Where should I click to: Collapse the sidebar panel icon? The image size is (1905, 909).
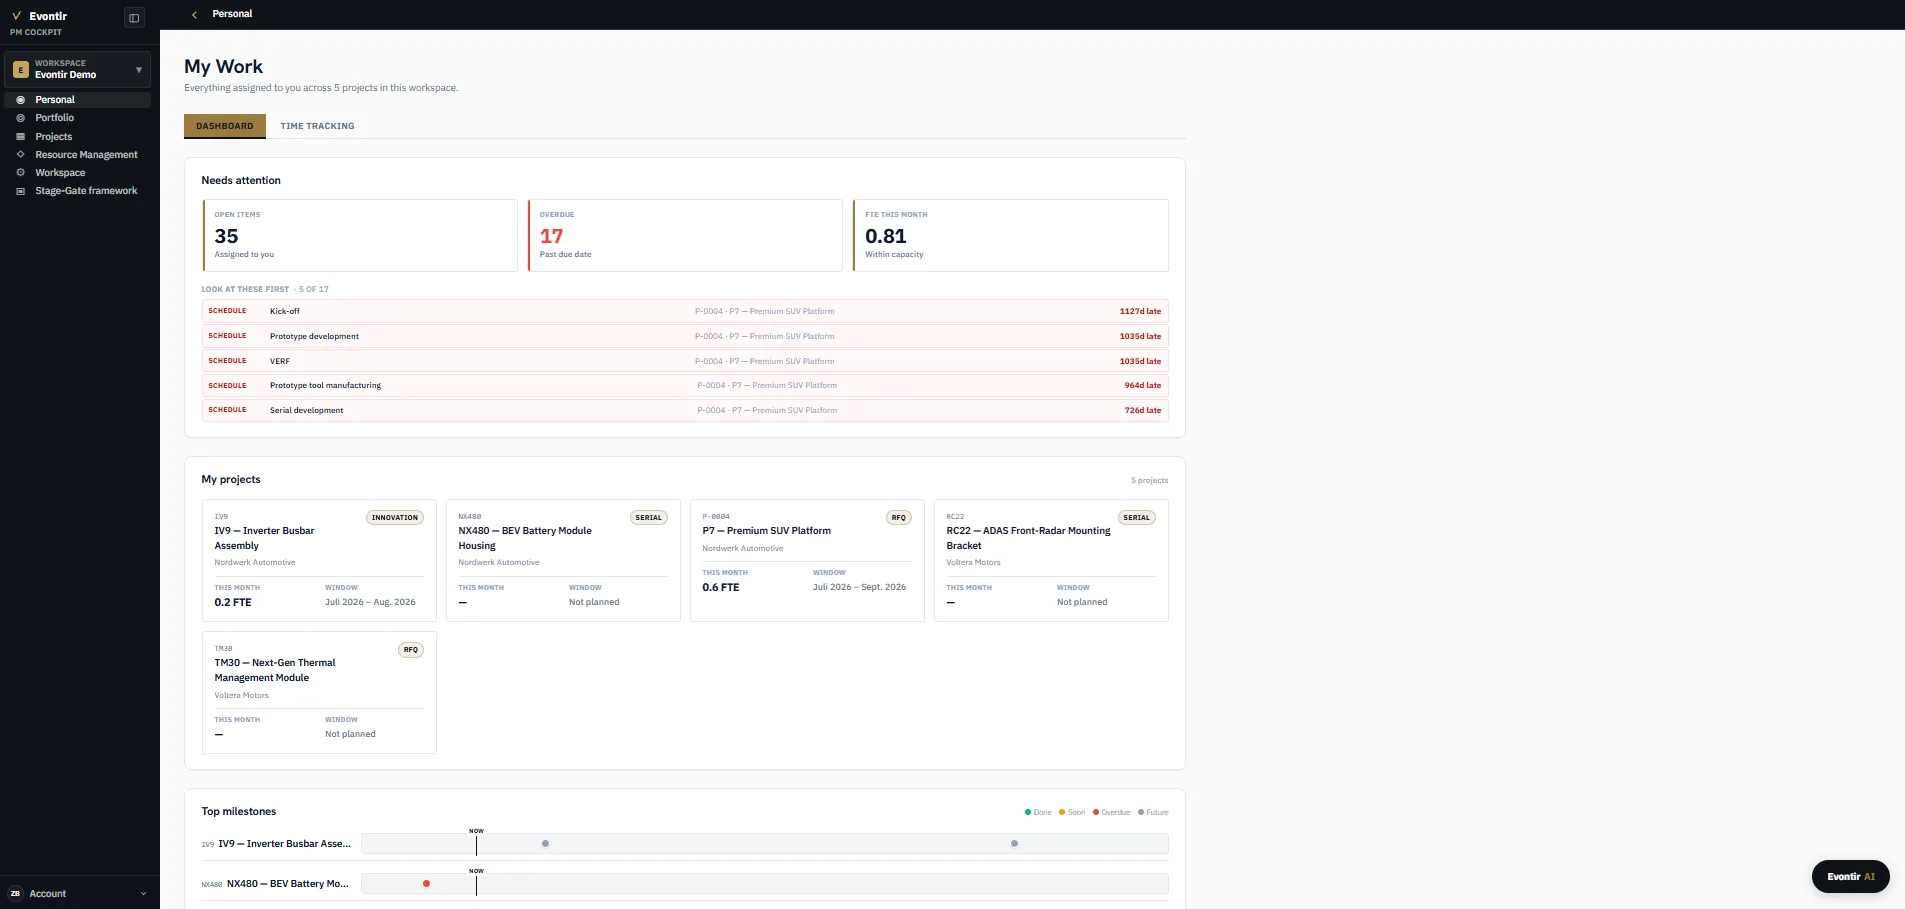134,18
